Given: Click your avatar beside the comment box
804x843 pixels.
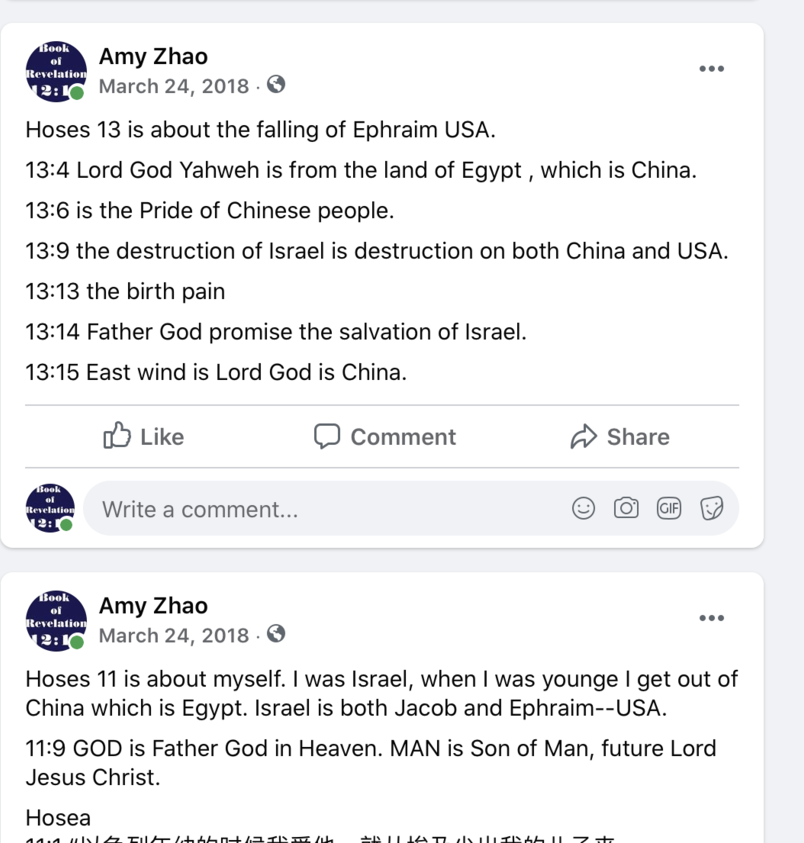Looking at the screenshot, I should pyautogui.click(x=50, y=509).
